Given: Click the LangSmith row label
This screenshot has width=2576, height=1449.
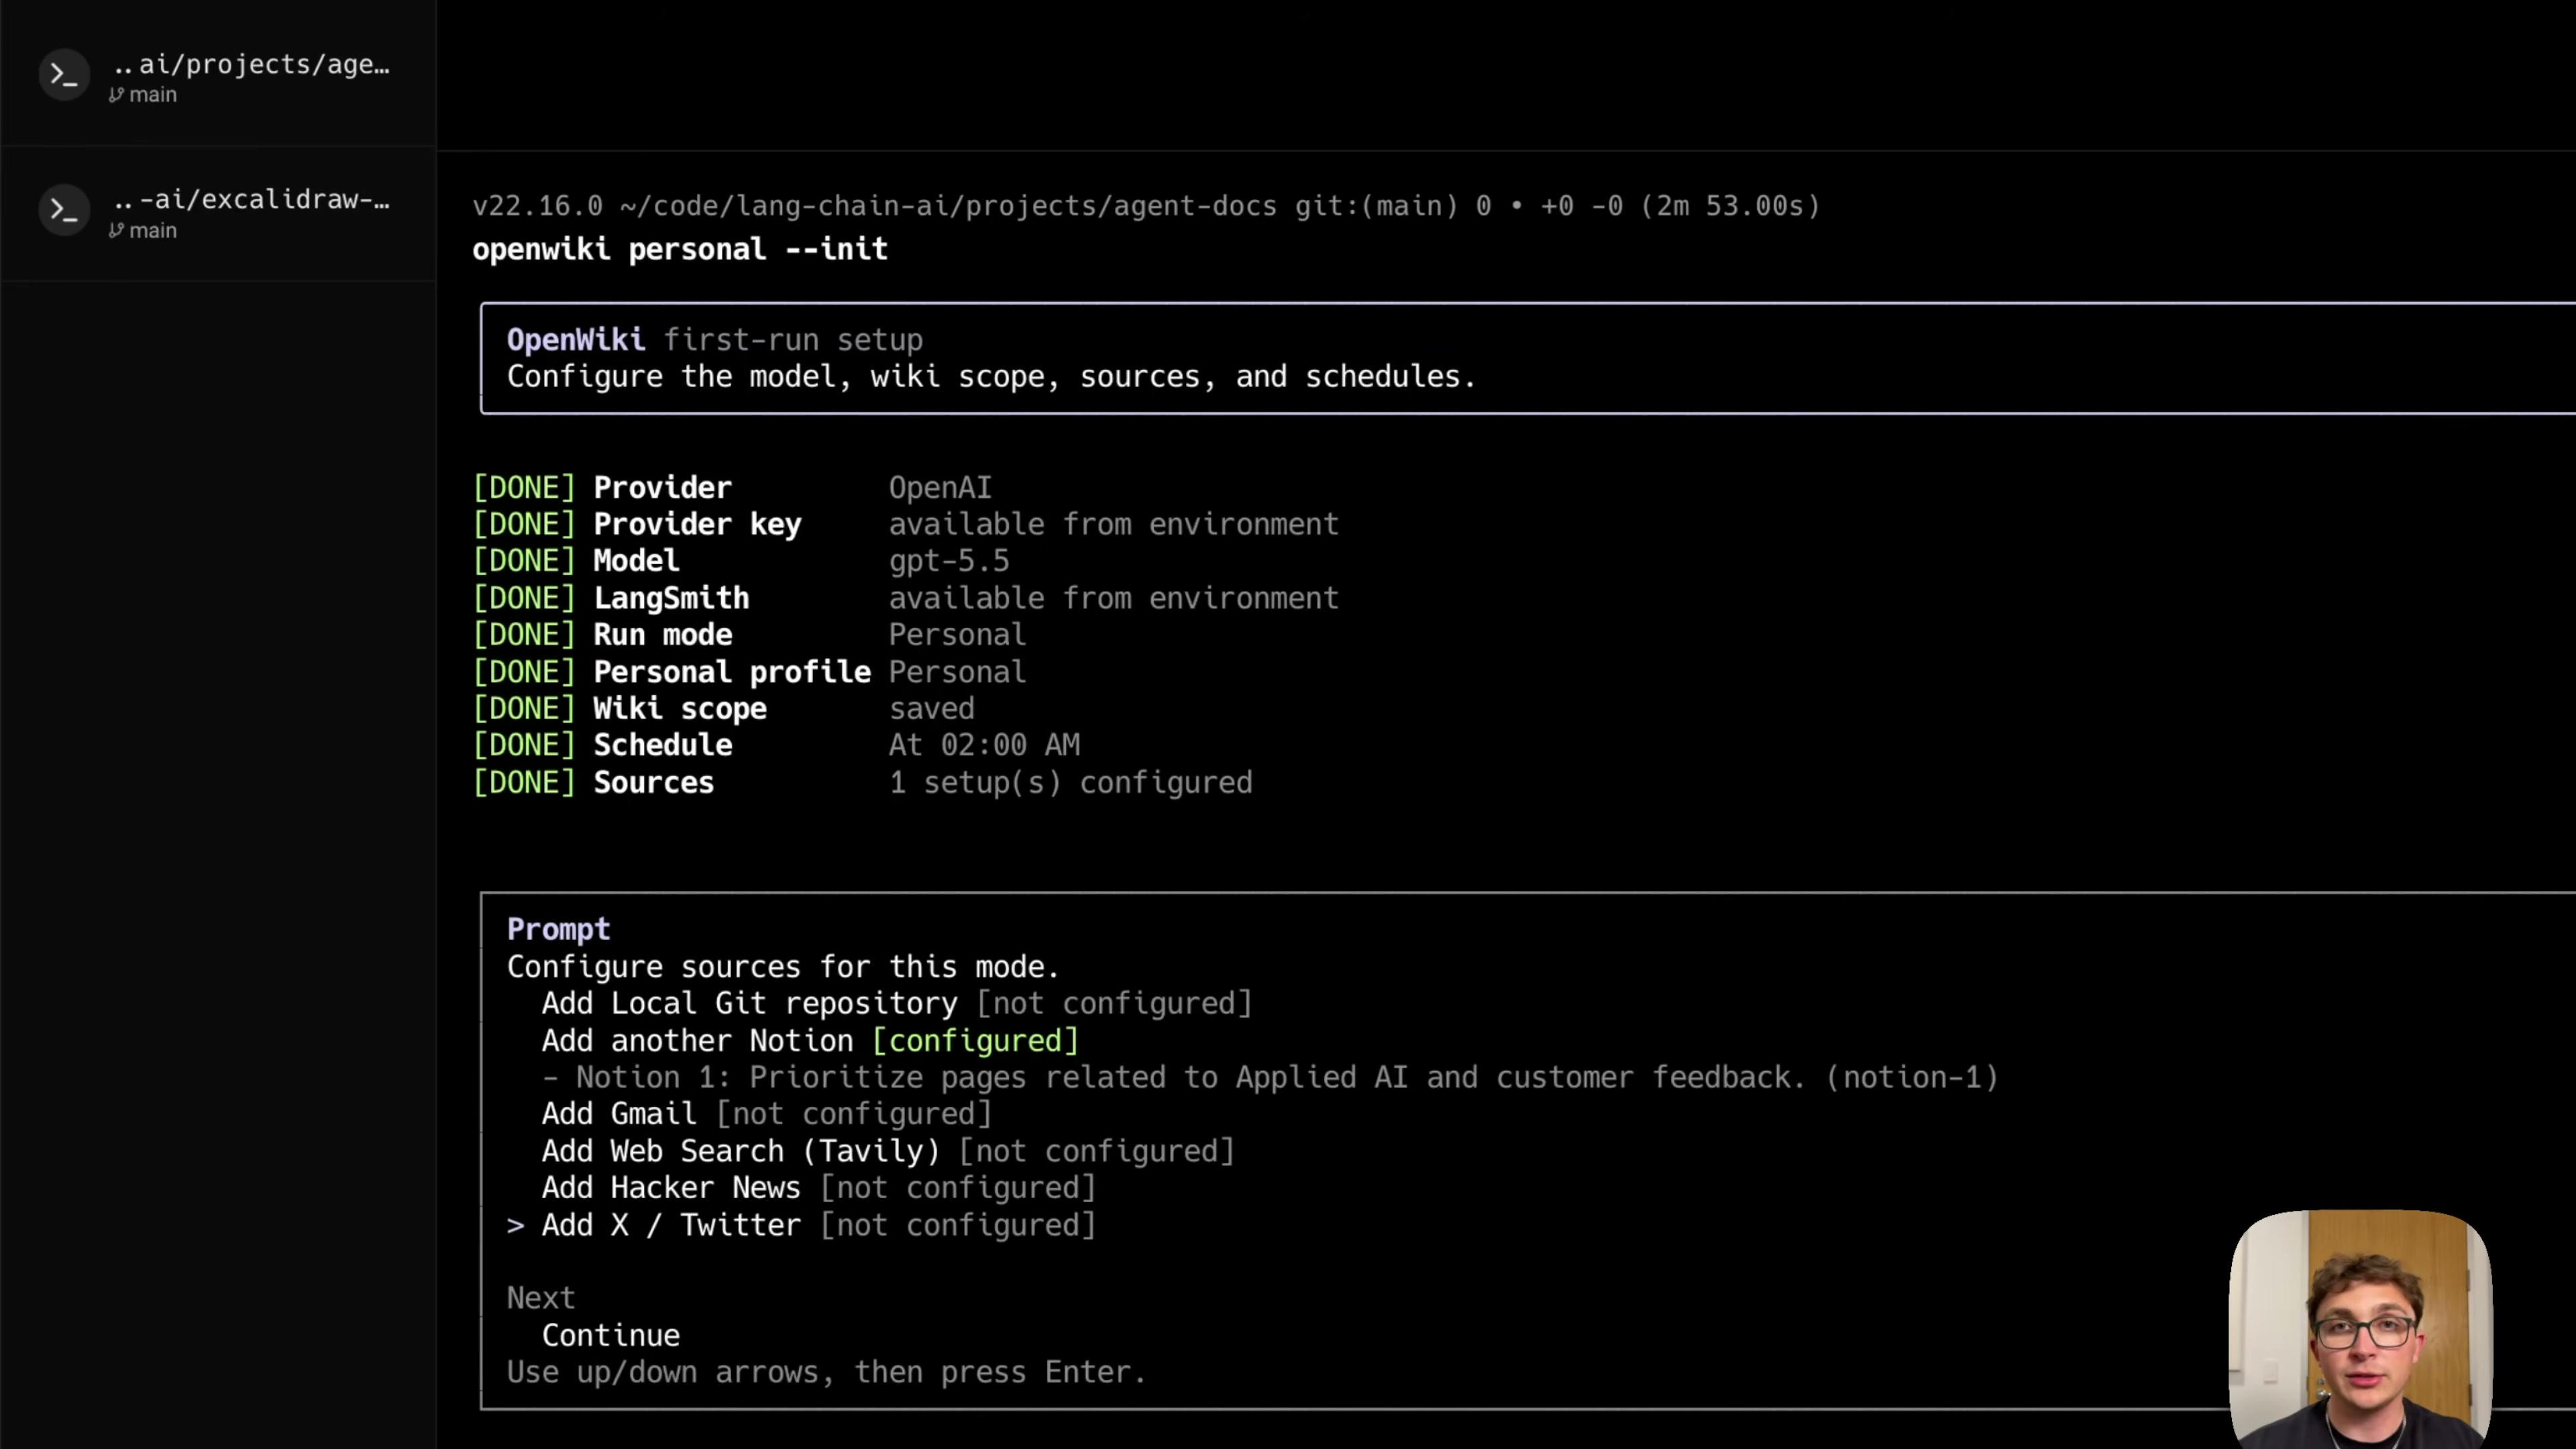Looking at the screenshot, I should tap(671, 598).
